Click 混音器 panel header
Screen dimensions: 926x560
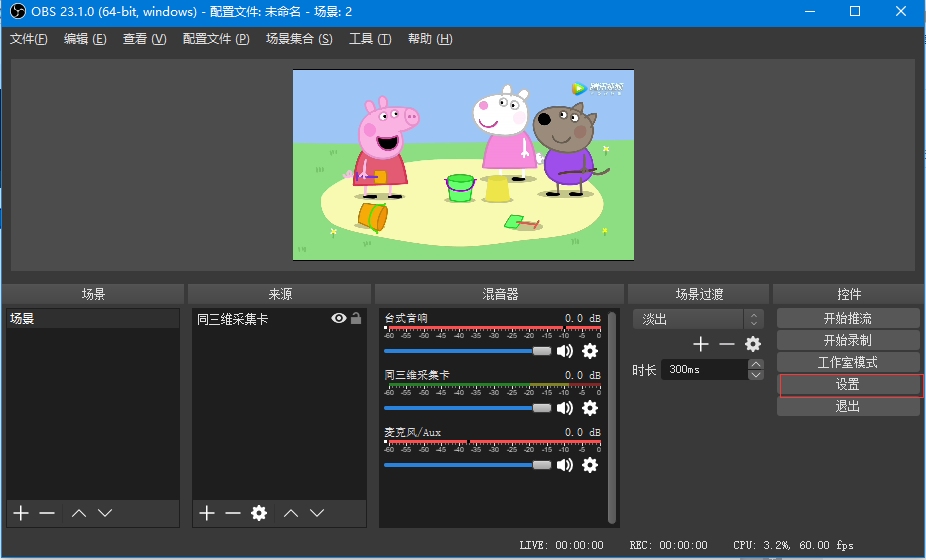[x=500, y=294]
